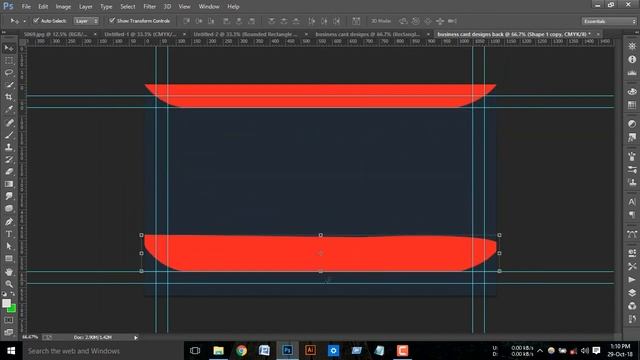Open the 3D menu
The image size is (640, 360).
pos(167,7)
